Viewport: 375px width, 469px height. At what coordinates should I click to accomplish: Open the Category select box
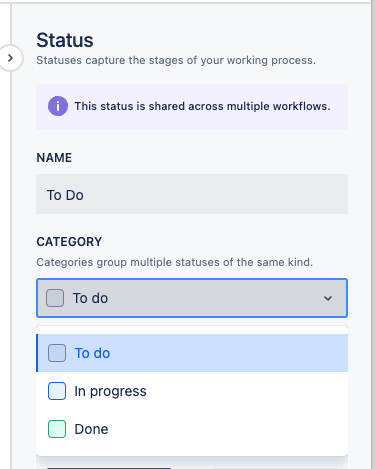pos(192,298)
